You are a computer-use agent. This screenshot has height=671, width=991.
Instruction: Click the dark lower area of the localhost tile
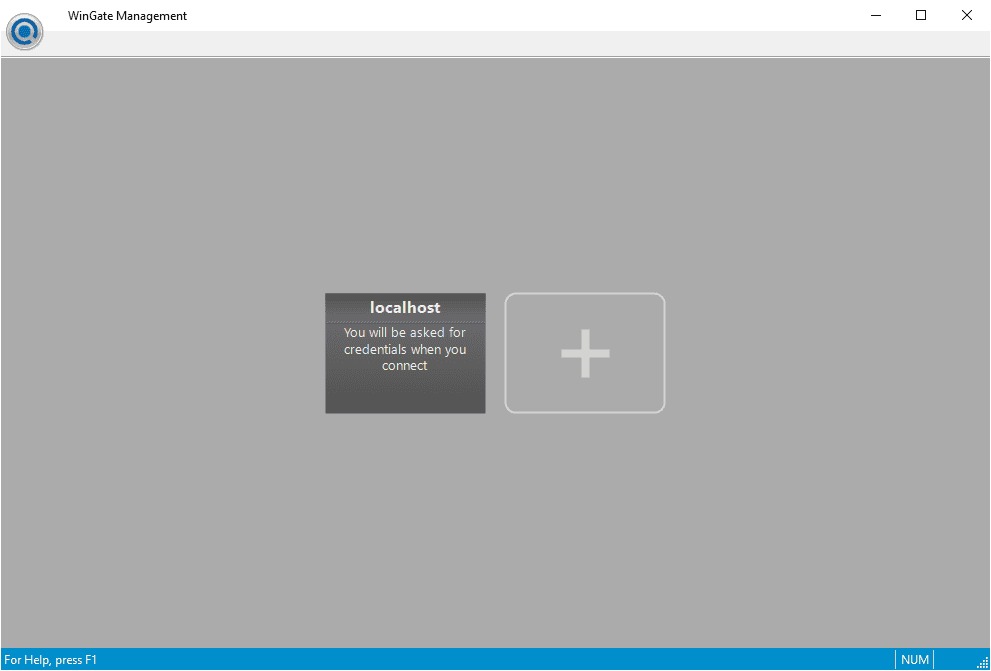tap(405, 395)
